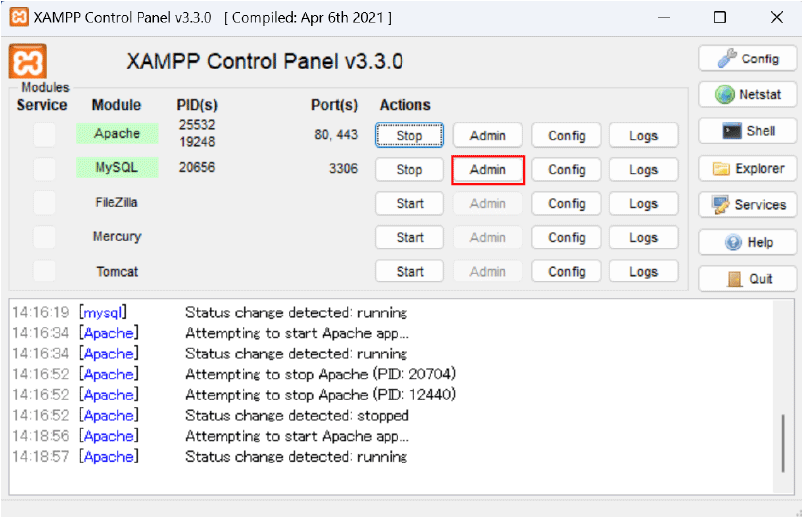The image size is (802, 517).
Task: Toggle the MySQL service checkbox
Action: pyautogui.click(x=44, y=169)
